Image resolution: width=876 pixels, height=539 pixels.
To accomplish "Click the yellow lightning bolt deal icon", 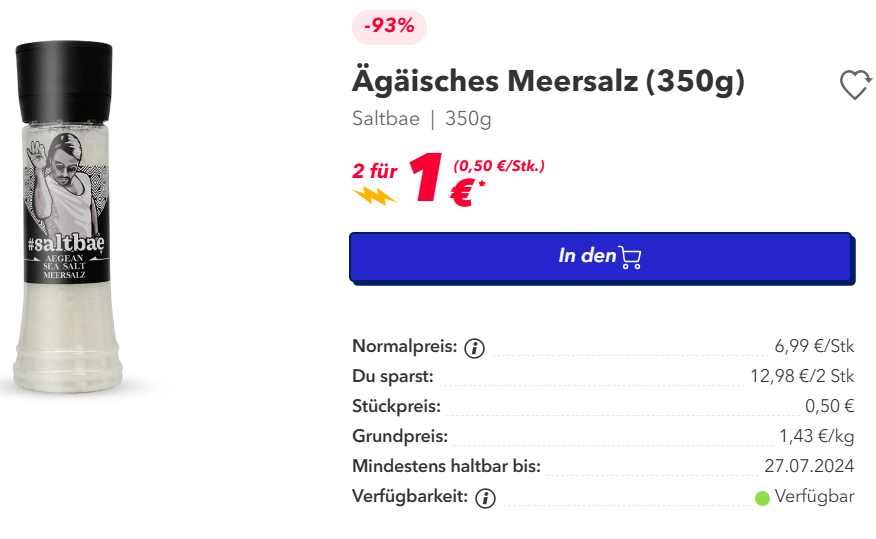I will [374, 196].
